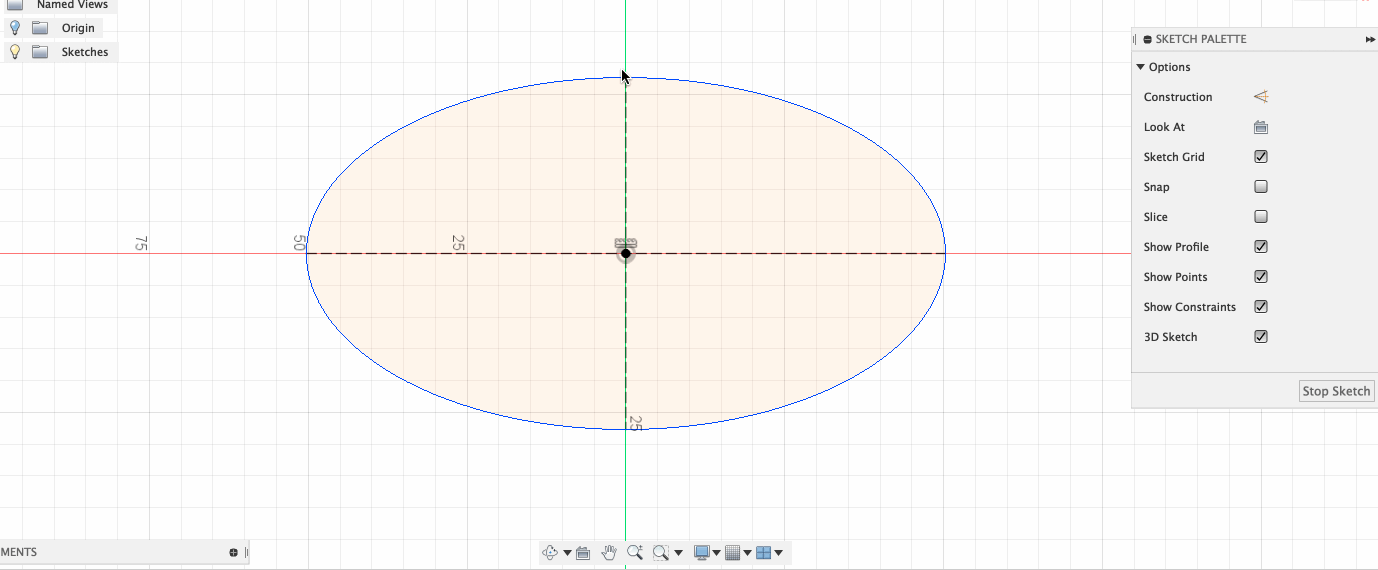1378x570 pixels.
Task: Open the Orbit tool dropdown arrow
Action: pyautogui.click(x=567, y=553)
